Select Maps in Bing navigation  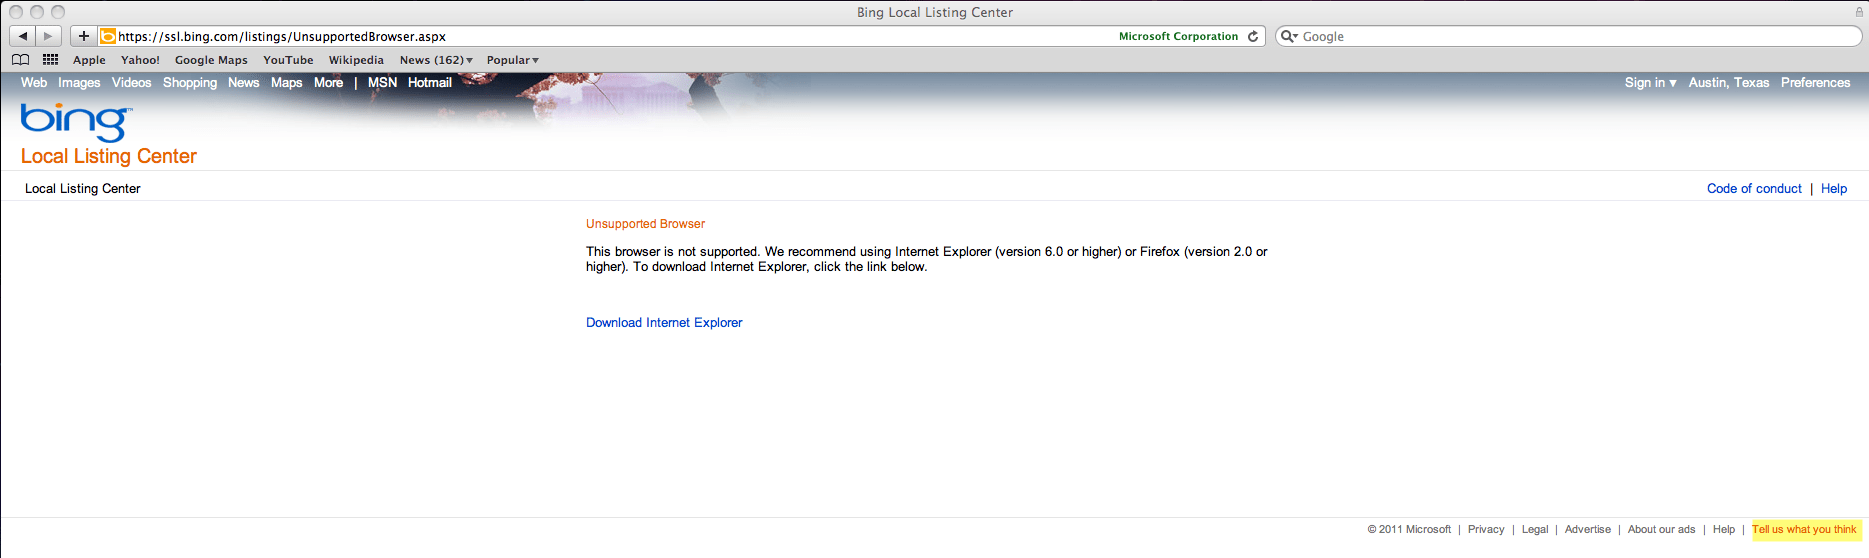(286, 83)
